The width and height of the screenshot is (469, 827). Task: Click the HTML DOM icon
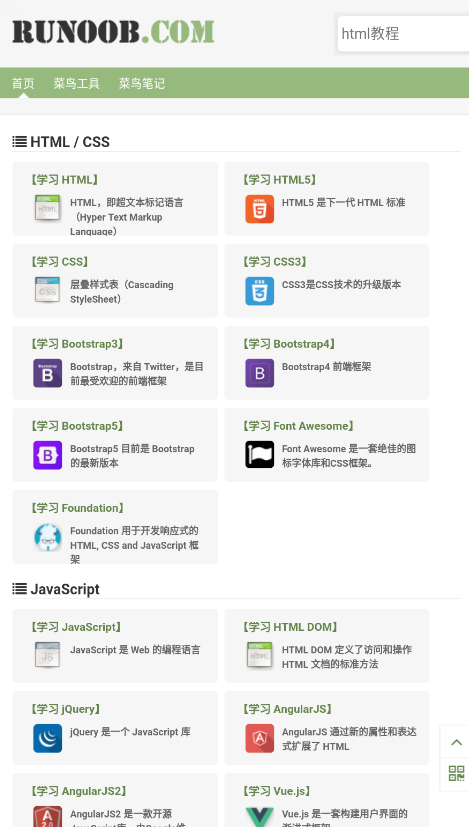point(260,655)
